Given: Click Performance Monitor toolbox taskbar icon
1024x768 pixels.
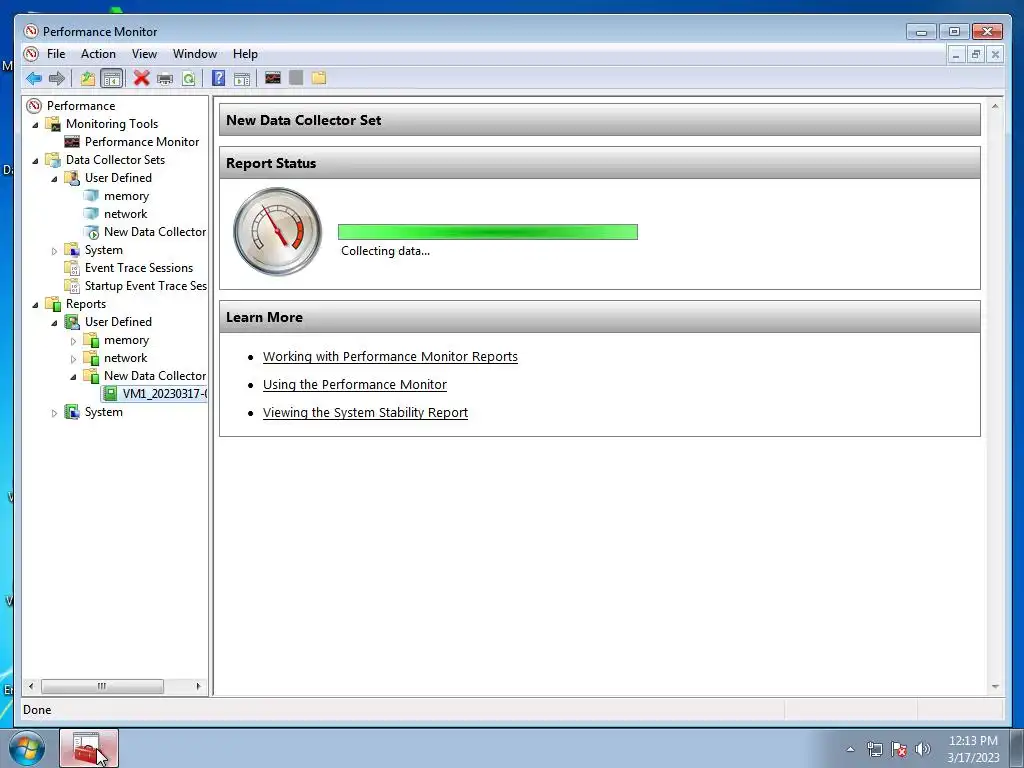Looking at the screenshot, I should point(89,748).
